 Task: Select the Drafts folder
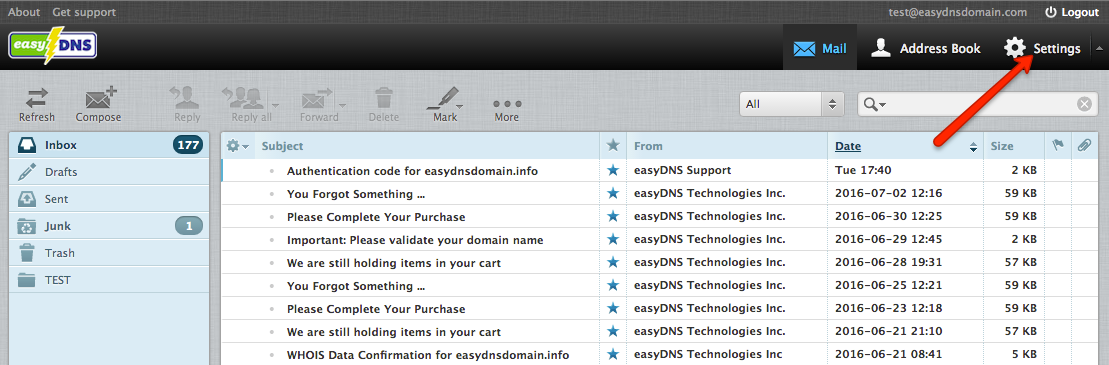coord(109,172)
